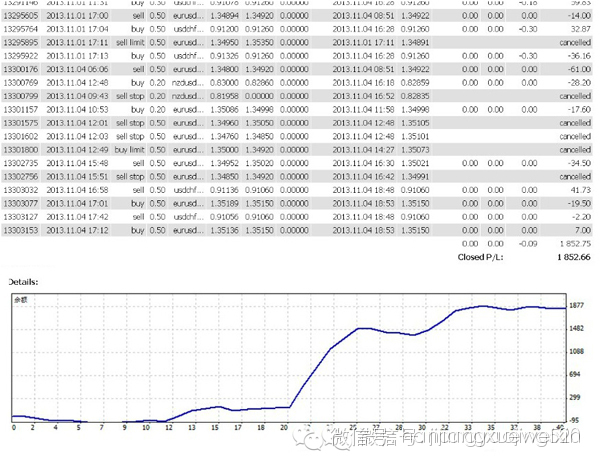Select order number 13301800
This screenshot has height=468, width=600.
pos(21,150)
